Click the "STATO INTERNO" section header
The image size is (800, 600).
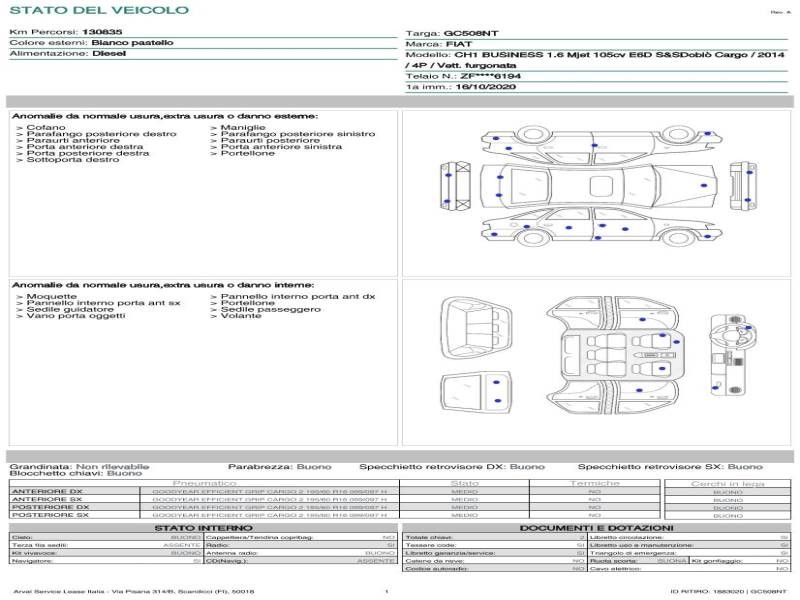(x=204, y=528)
